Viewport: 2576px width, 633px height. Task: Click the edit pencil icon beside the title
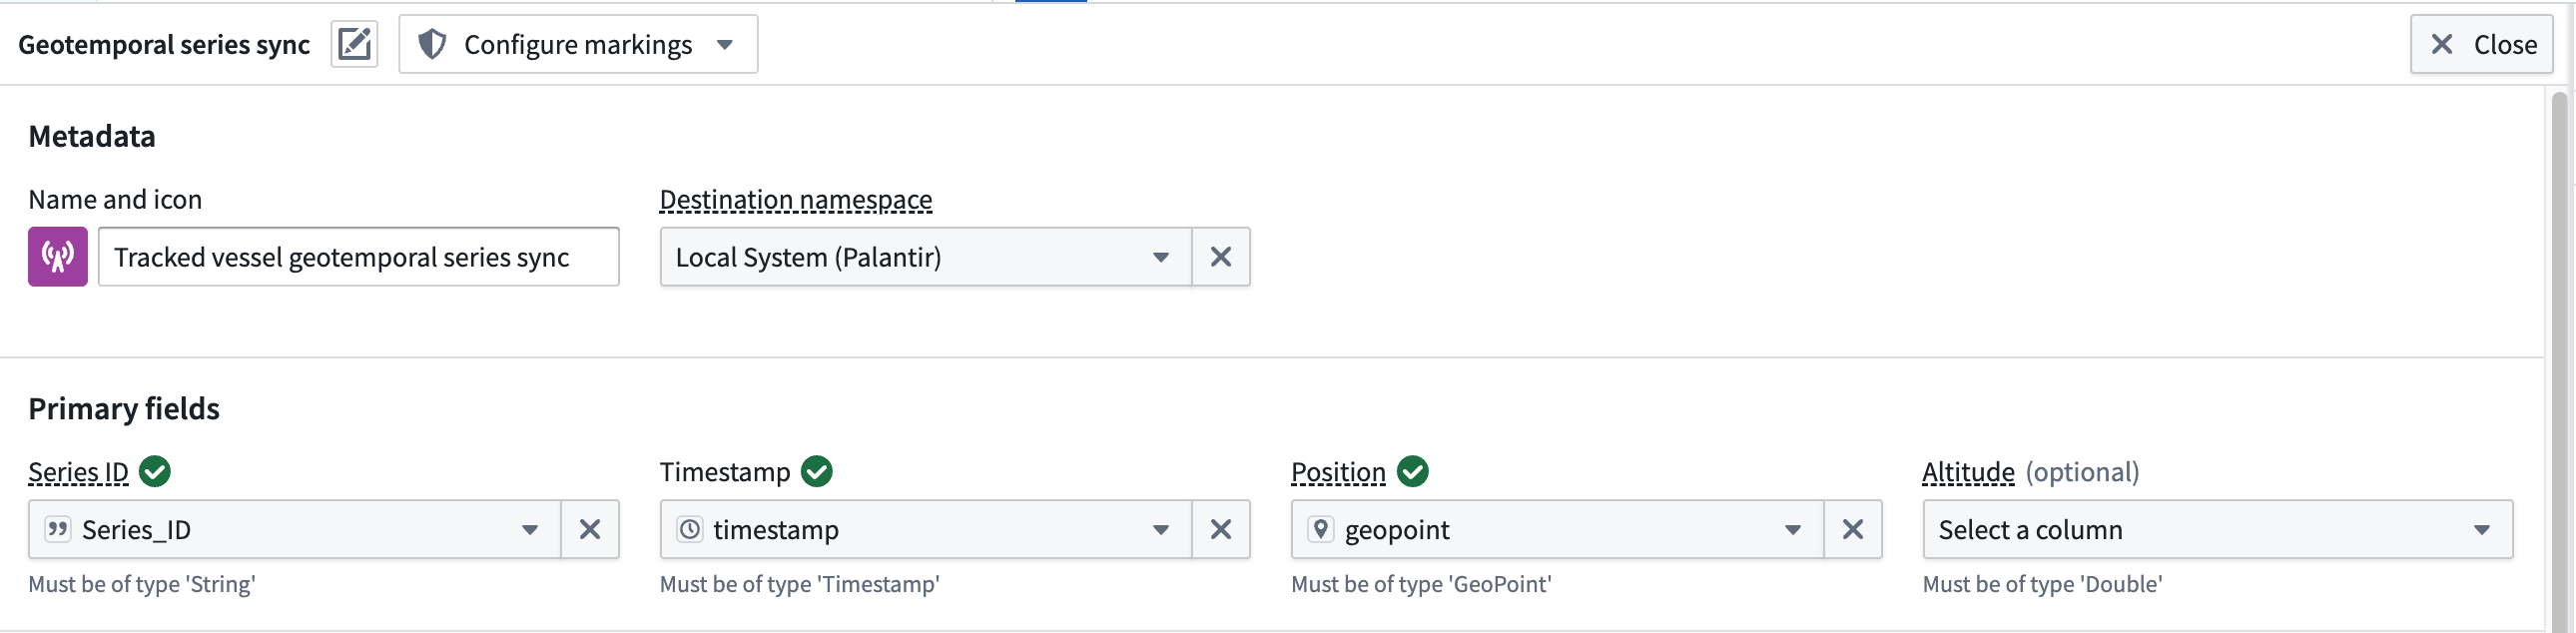point(354,45)
